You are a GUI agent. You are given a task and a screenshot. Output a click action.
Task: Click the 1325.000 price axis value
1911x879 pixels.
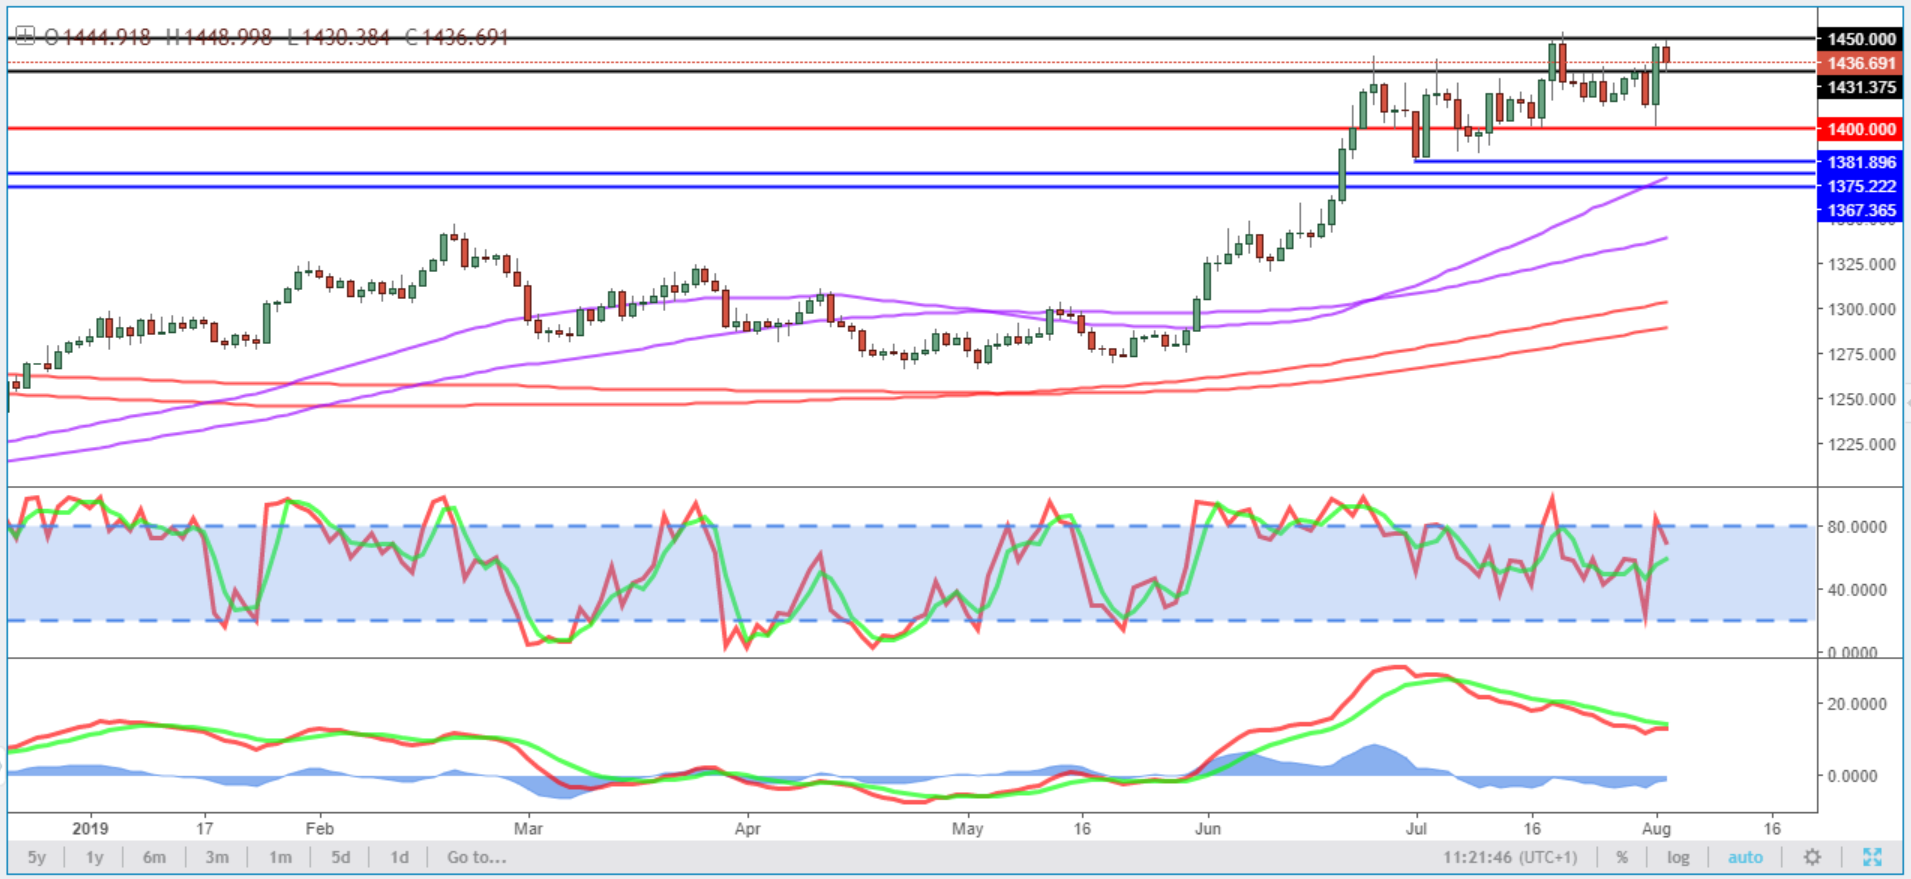point(1862,264)
